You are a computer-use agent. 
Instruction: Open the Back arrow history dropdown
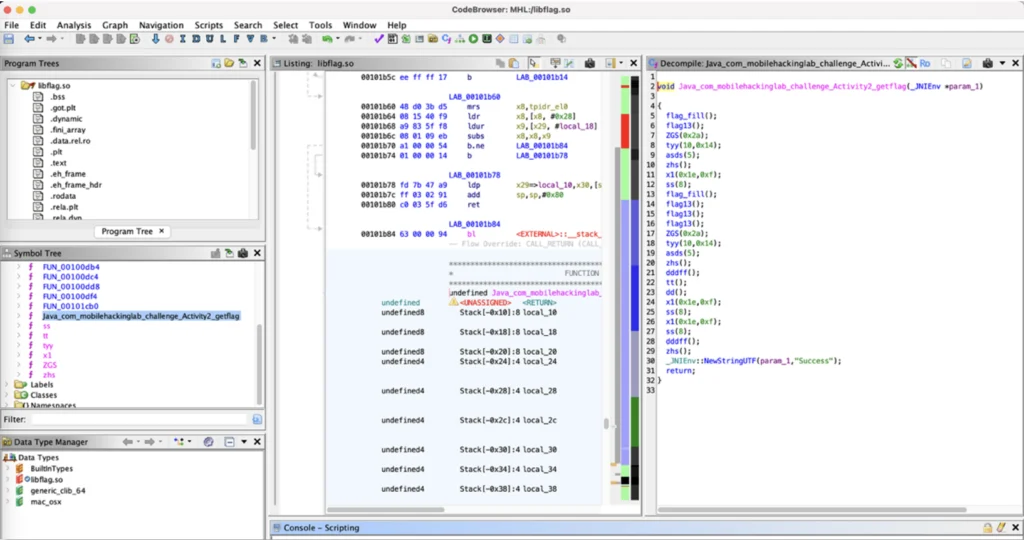[x=39, y=39]
